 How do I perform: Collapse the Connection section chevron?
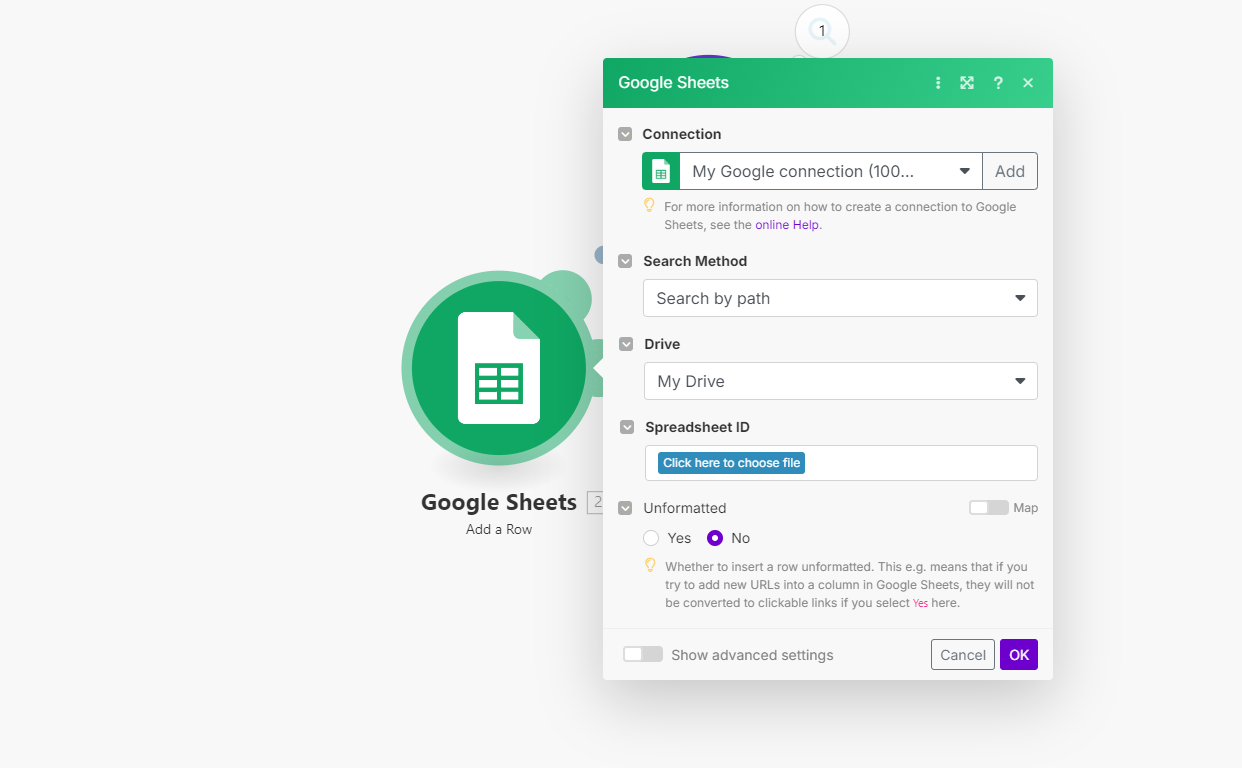625,134
